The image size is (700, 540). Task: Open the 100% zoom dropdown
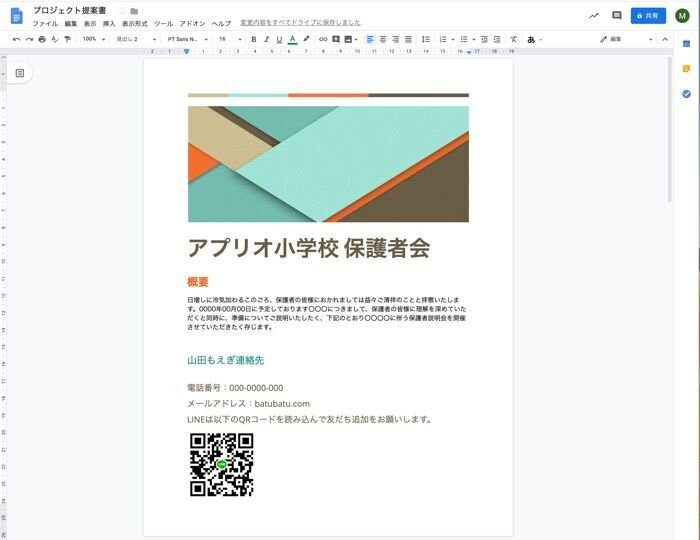(x=94, y=39)
